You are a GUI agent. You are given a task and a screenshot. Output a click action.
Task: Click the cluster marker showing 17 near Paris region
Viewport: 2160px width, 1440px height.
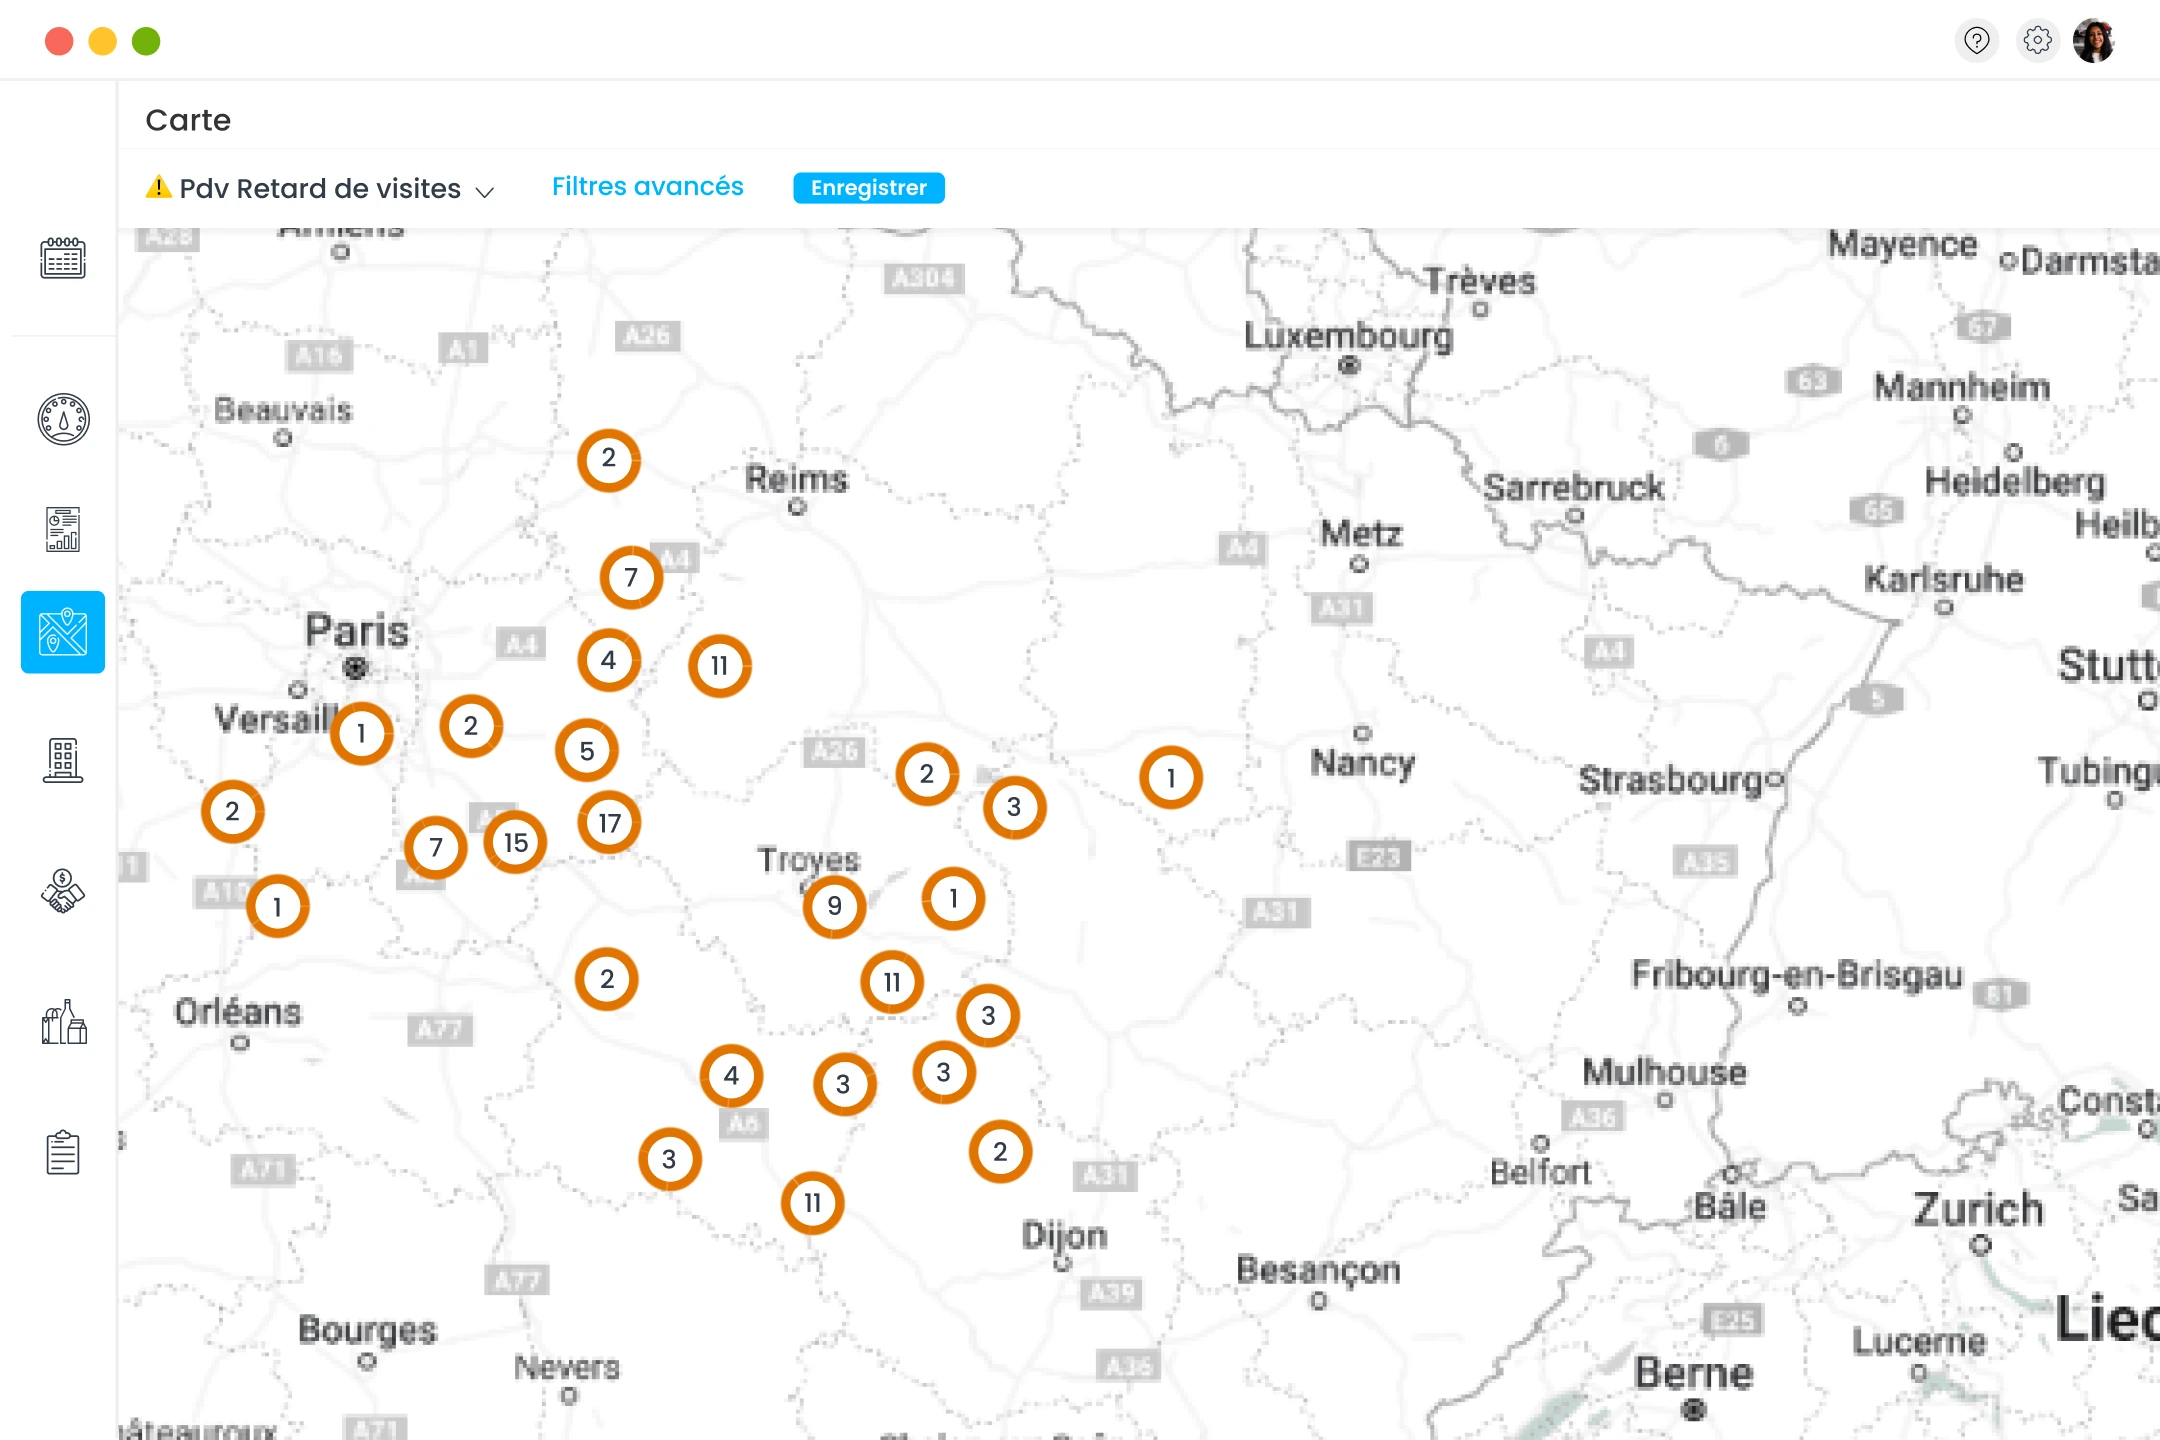pos(608,822)
